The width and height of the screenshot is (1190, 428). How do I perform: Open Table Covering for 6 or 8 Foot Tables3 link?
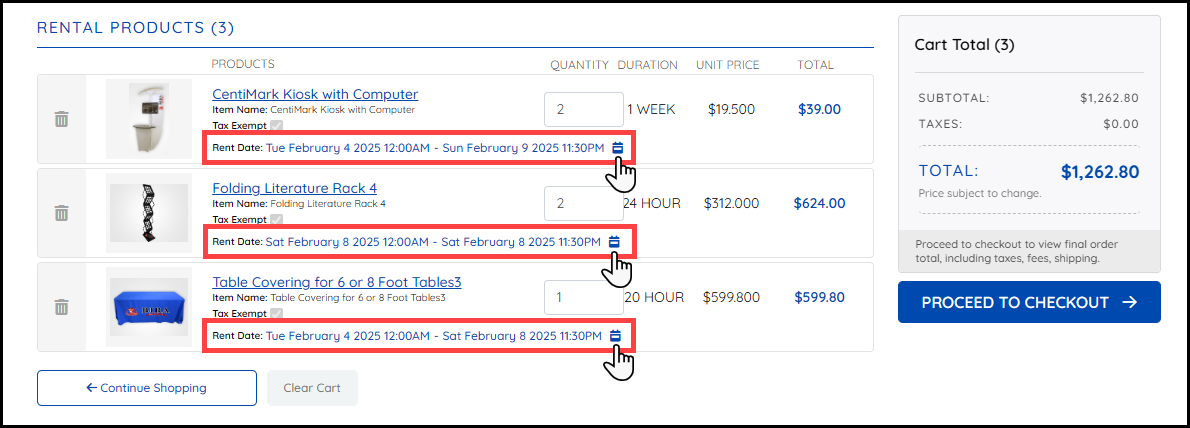point(336,282)
